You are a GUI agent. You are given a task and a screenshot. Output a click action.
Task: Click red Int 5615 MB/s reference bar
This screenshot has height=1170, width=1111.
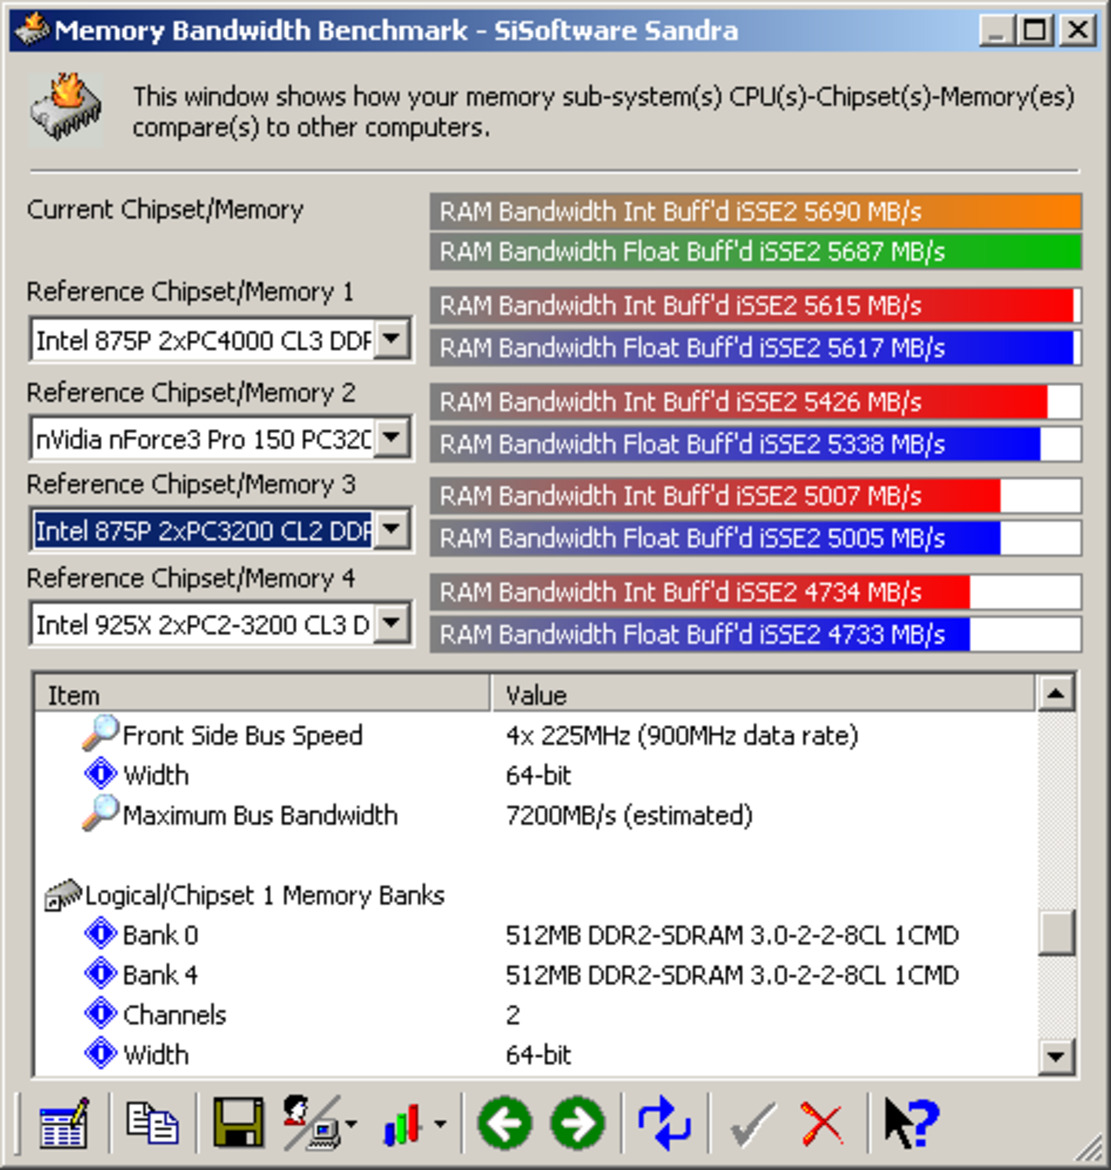pos(756,306)
